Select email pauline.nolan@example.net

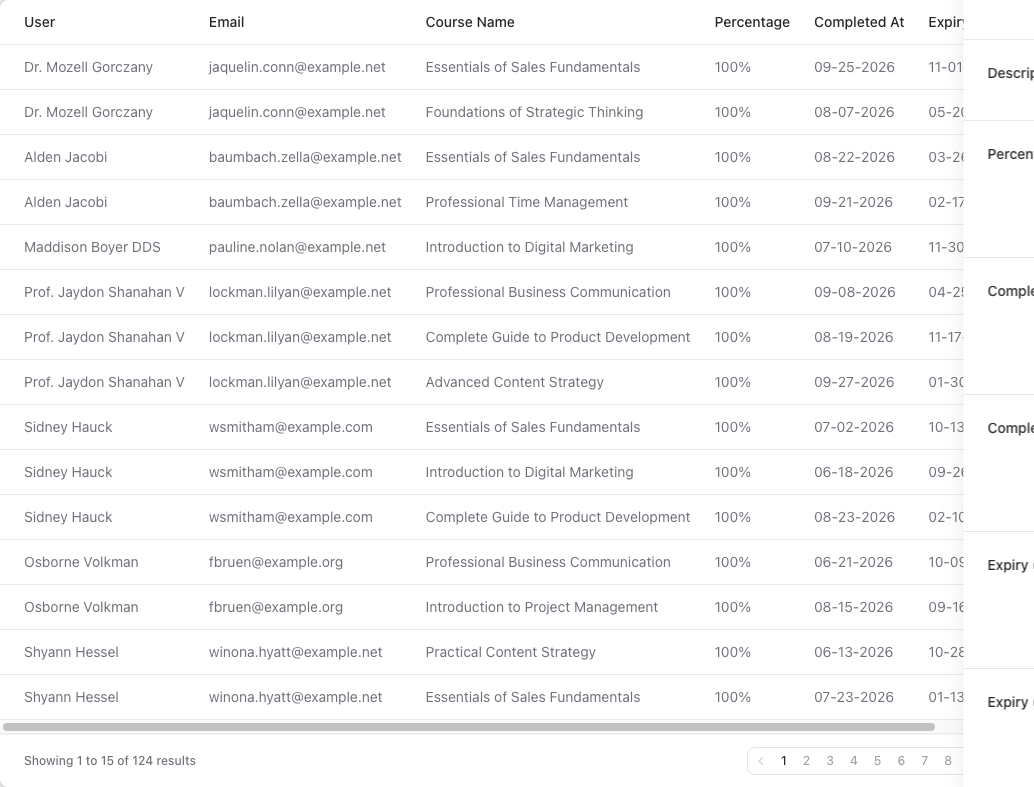[x=297, y=247]
